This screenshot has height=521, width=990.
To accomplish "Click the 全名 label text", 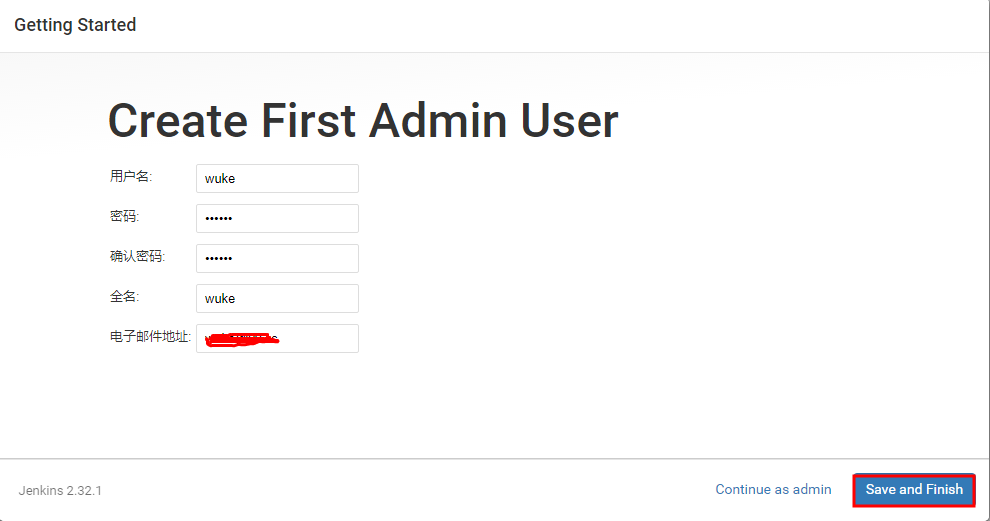I will click(x=124, y=296).
